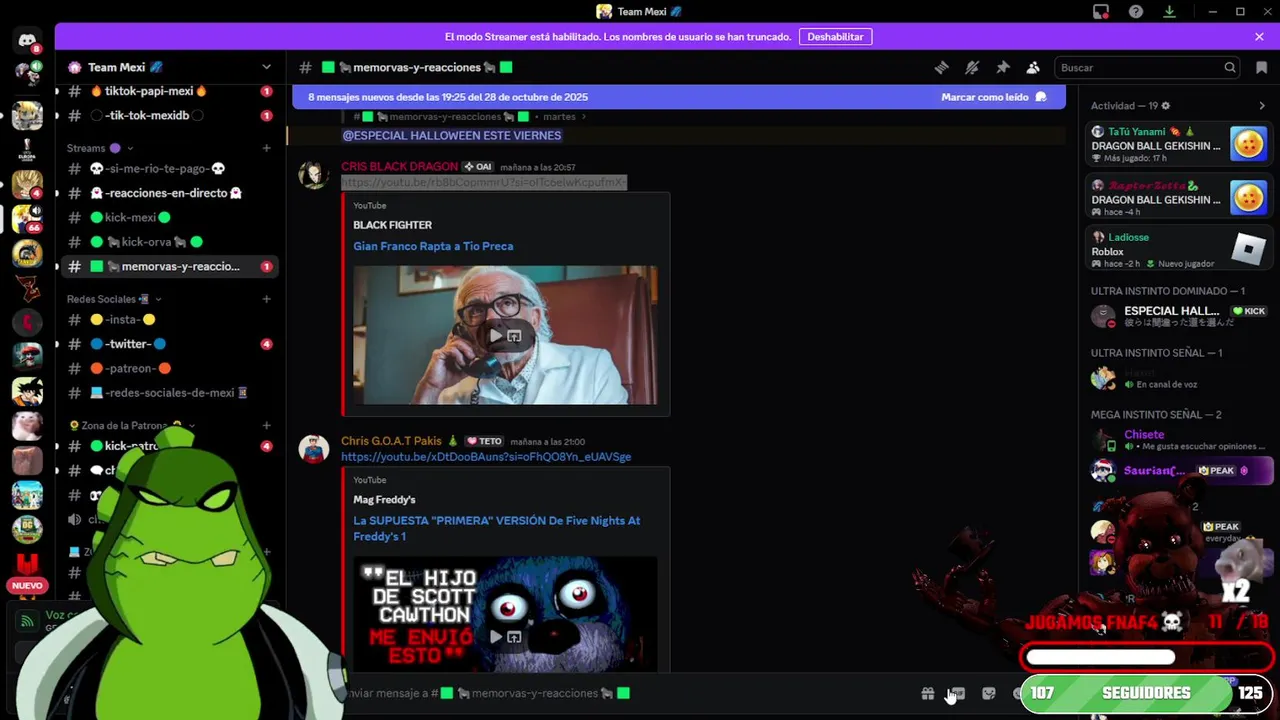This screenshot has height=720, width=1280.
Task: Open CRIS BLACK DRAGON user avatar
Action: coord(314,174)
